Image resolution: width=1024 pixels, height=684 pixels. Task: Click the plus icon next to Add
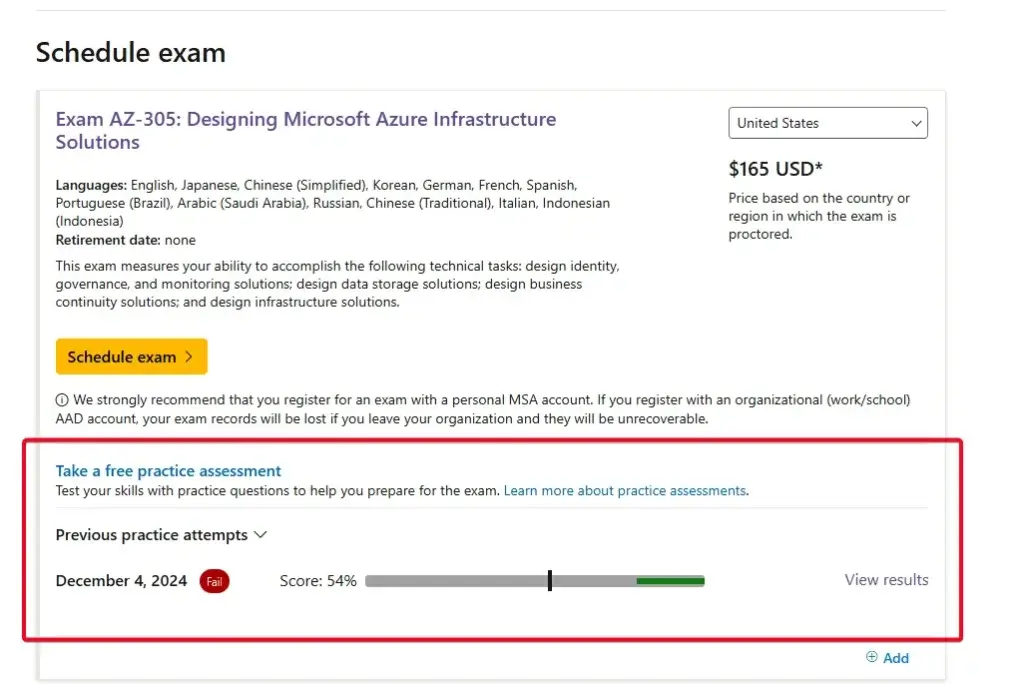point(872,657)
